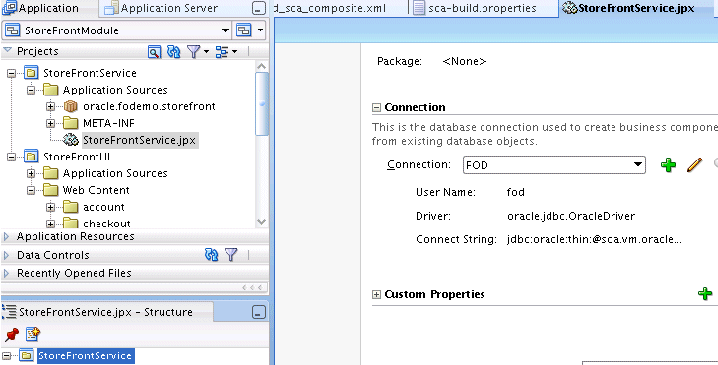Refresh the Data Controls panel
Viewport: 718px width, 365px height.
[x=212, y=255]
